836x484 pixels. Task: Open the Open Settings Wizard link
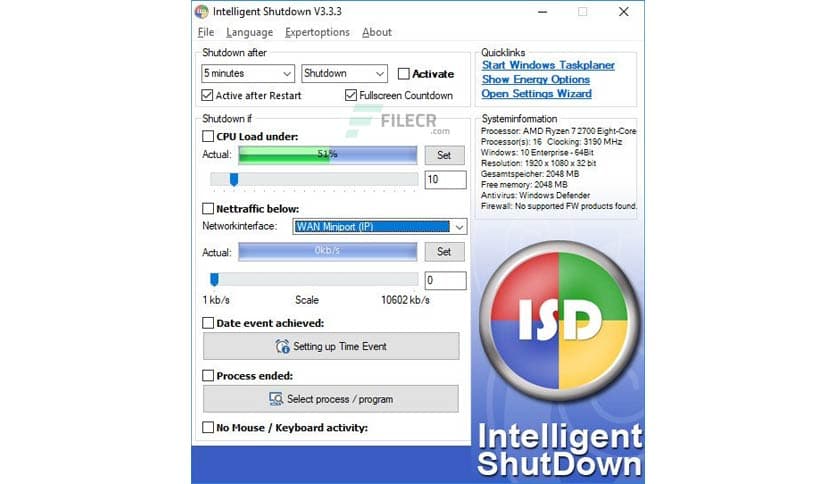point(536,94)
